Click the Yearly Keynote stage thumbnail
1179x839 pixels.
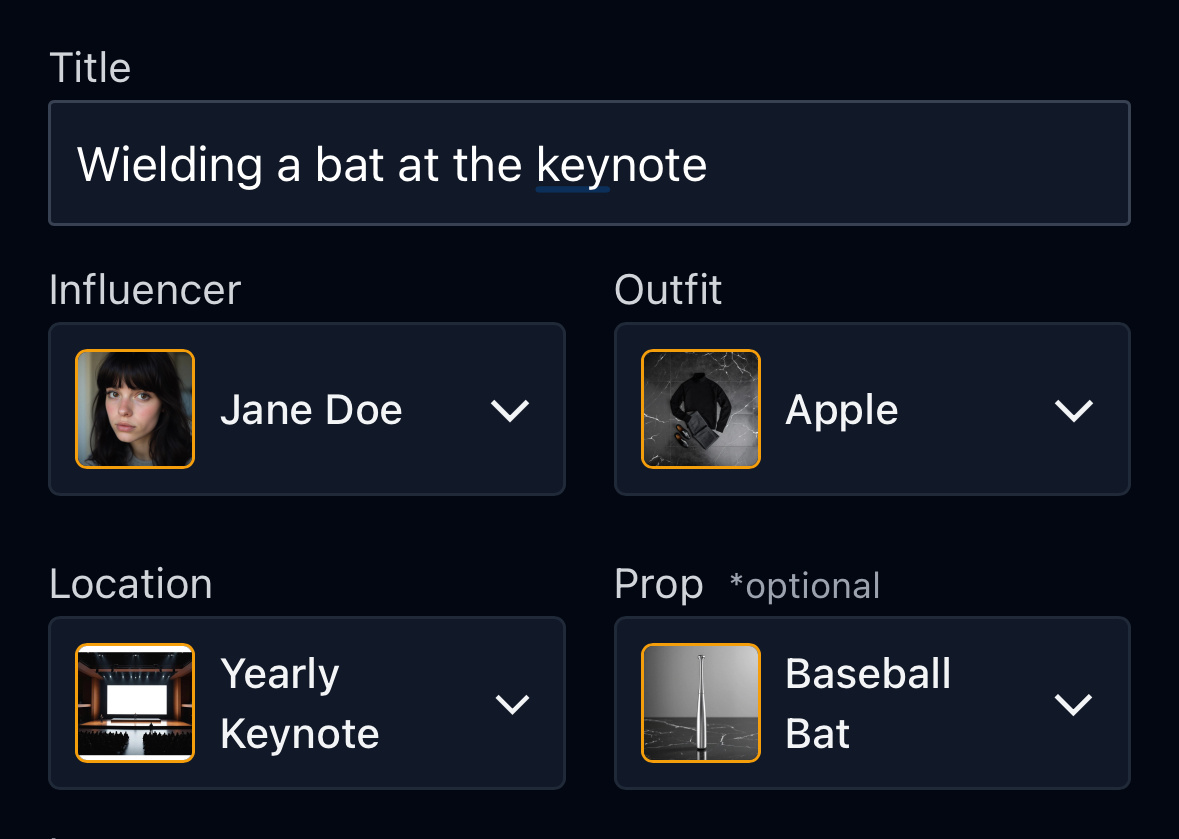coord(135,703)
